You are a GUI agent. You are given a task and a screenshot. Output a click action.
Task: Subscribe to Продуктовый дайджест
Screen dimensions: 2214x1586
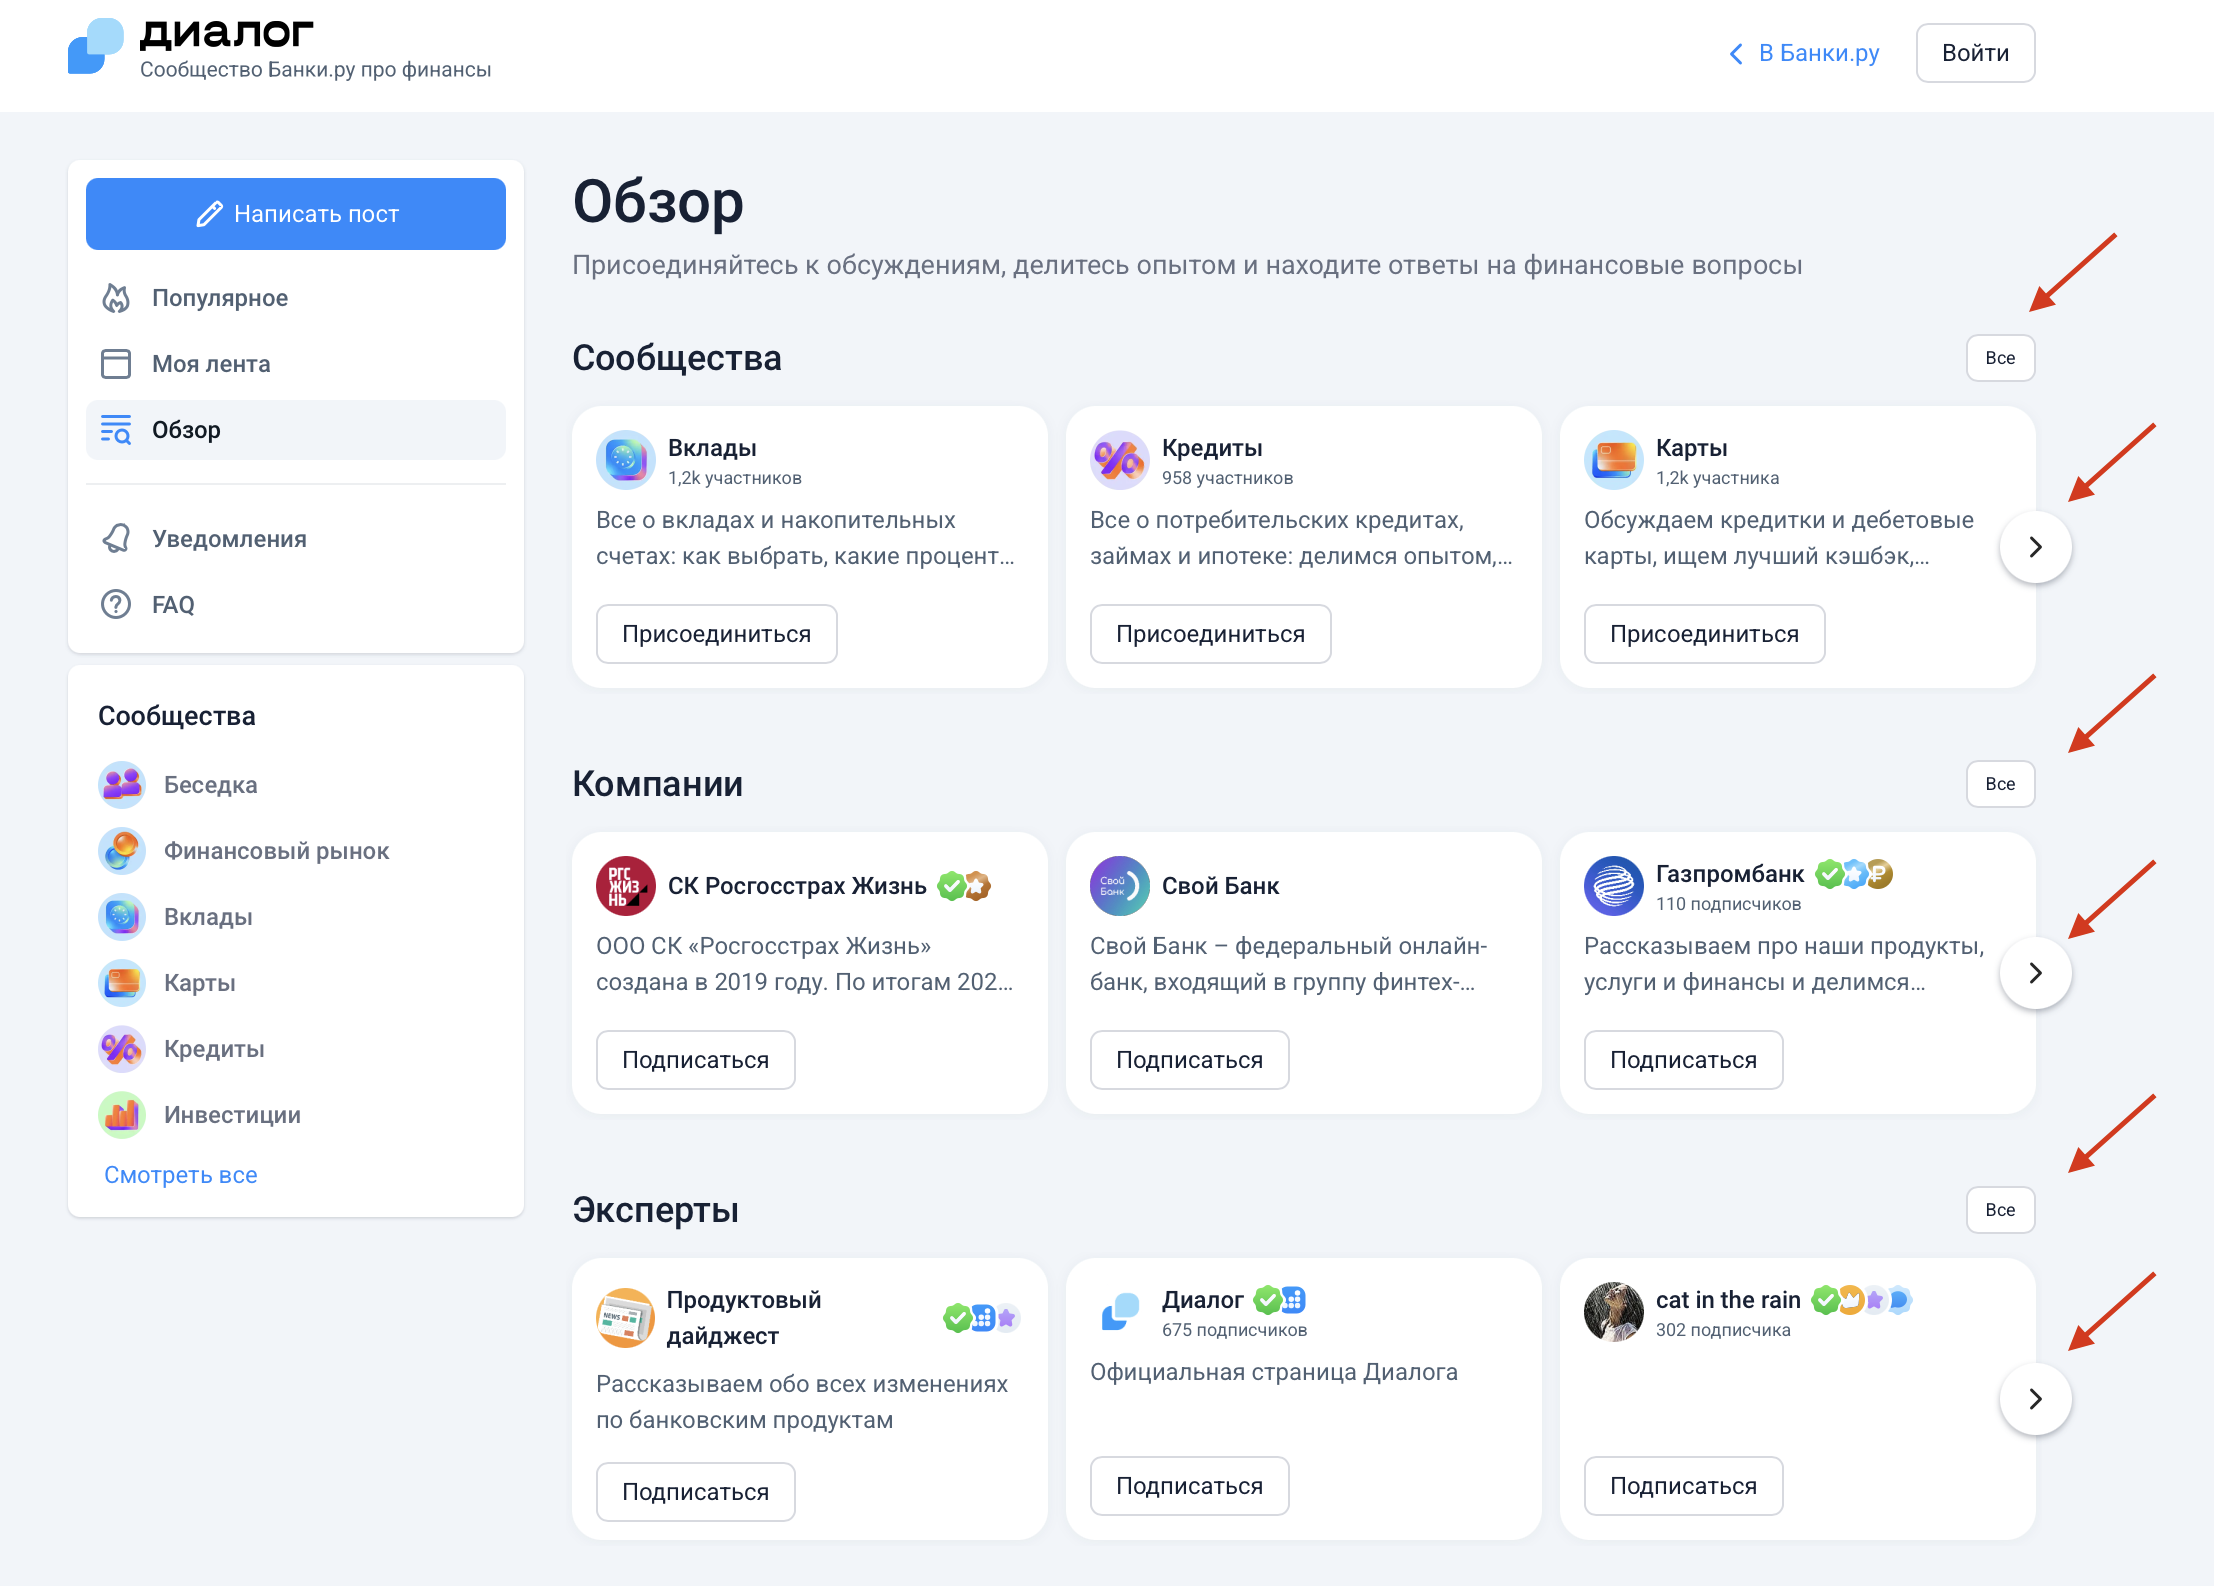tap(695, 1492)
